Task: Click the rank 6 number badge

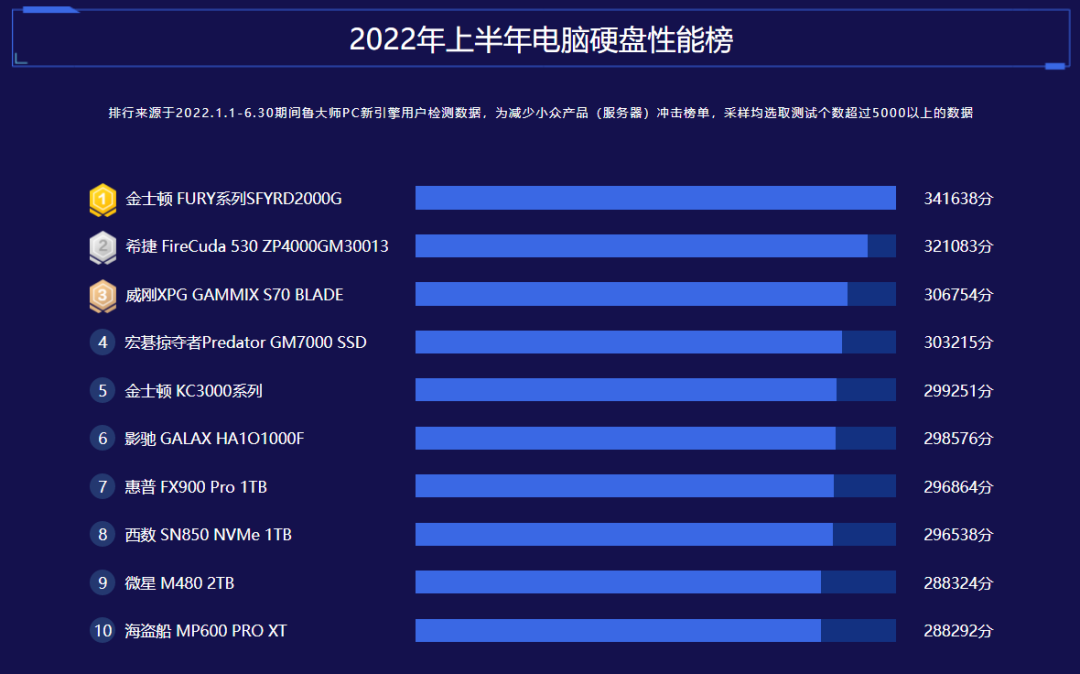Action: click(103, 438)
